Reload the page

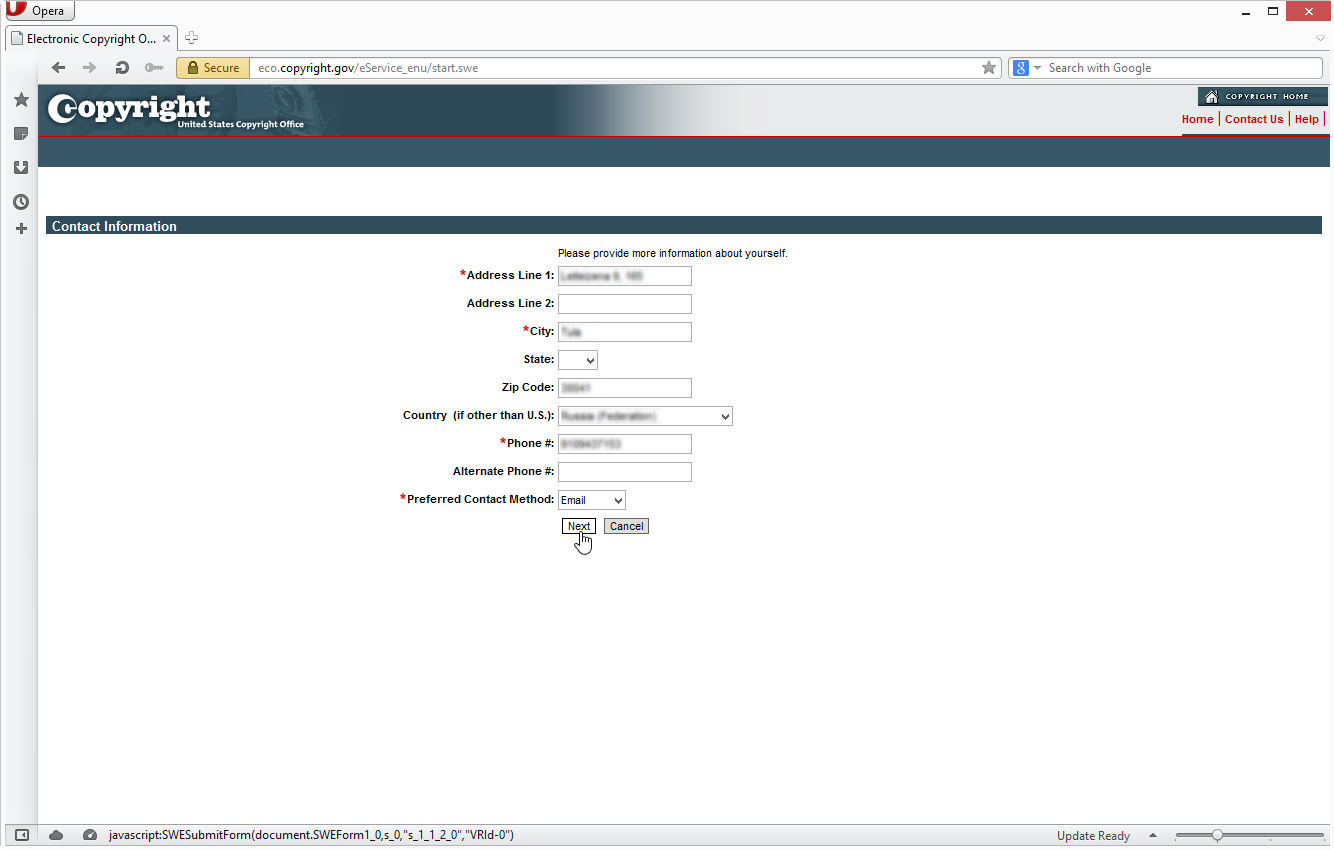[x=122, y=68]
